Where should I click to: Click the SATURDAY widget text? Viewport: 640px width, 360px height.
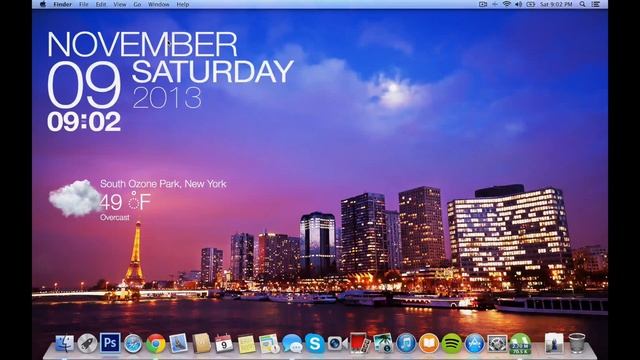coord(213,71)
